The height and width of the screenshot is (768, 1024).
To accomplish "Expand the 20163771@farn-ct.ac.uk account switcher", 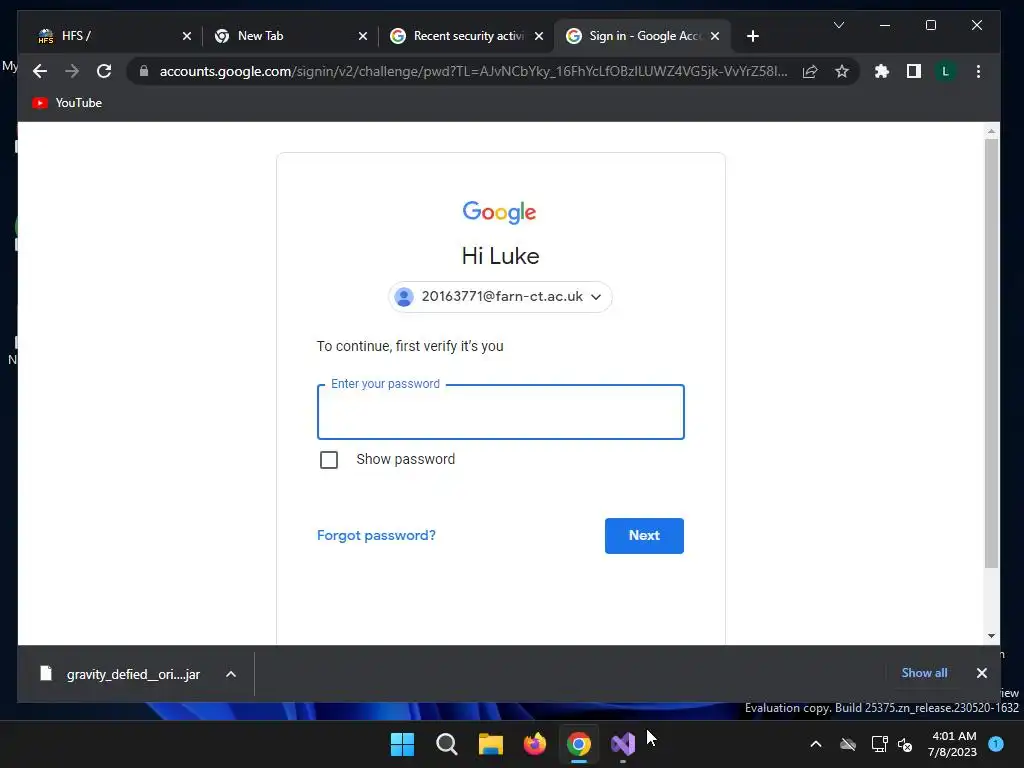I will click(500, 296).
